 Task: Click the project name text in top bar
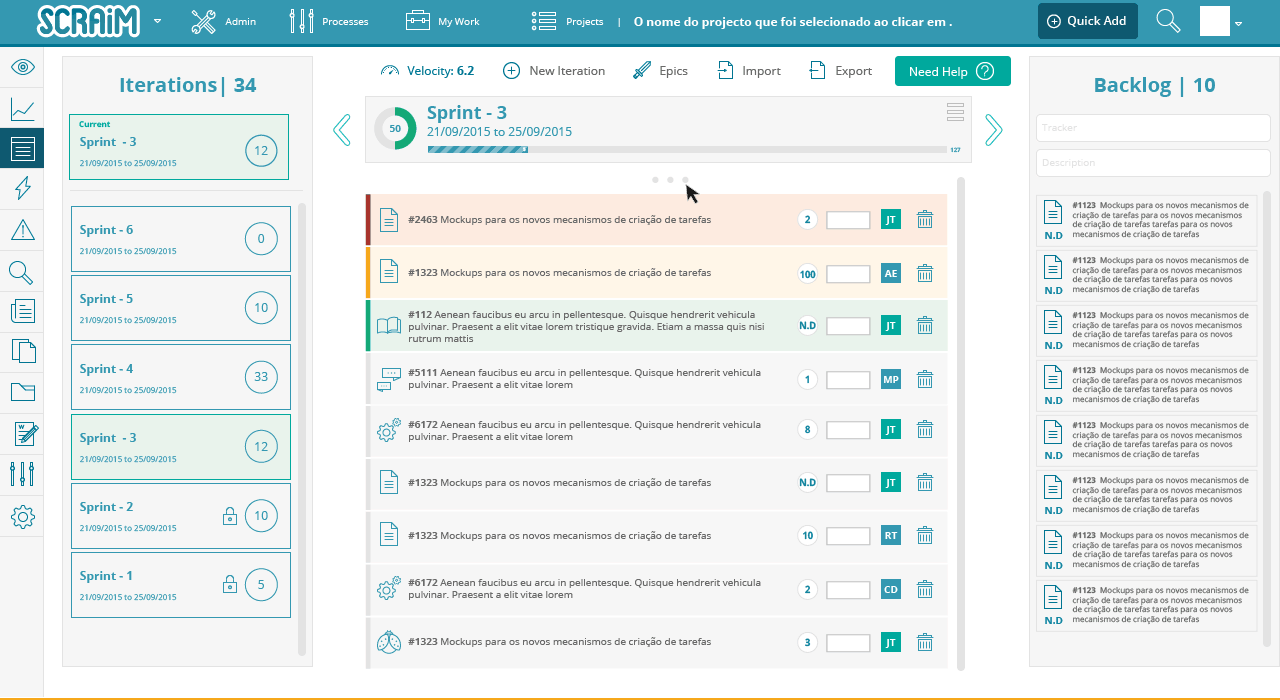(794, 21)
